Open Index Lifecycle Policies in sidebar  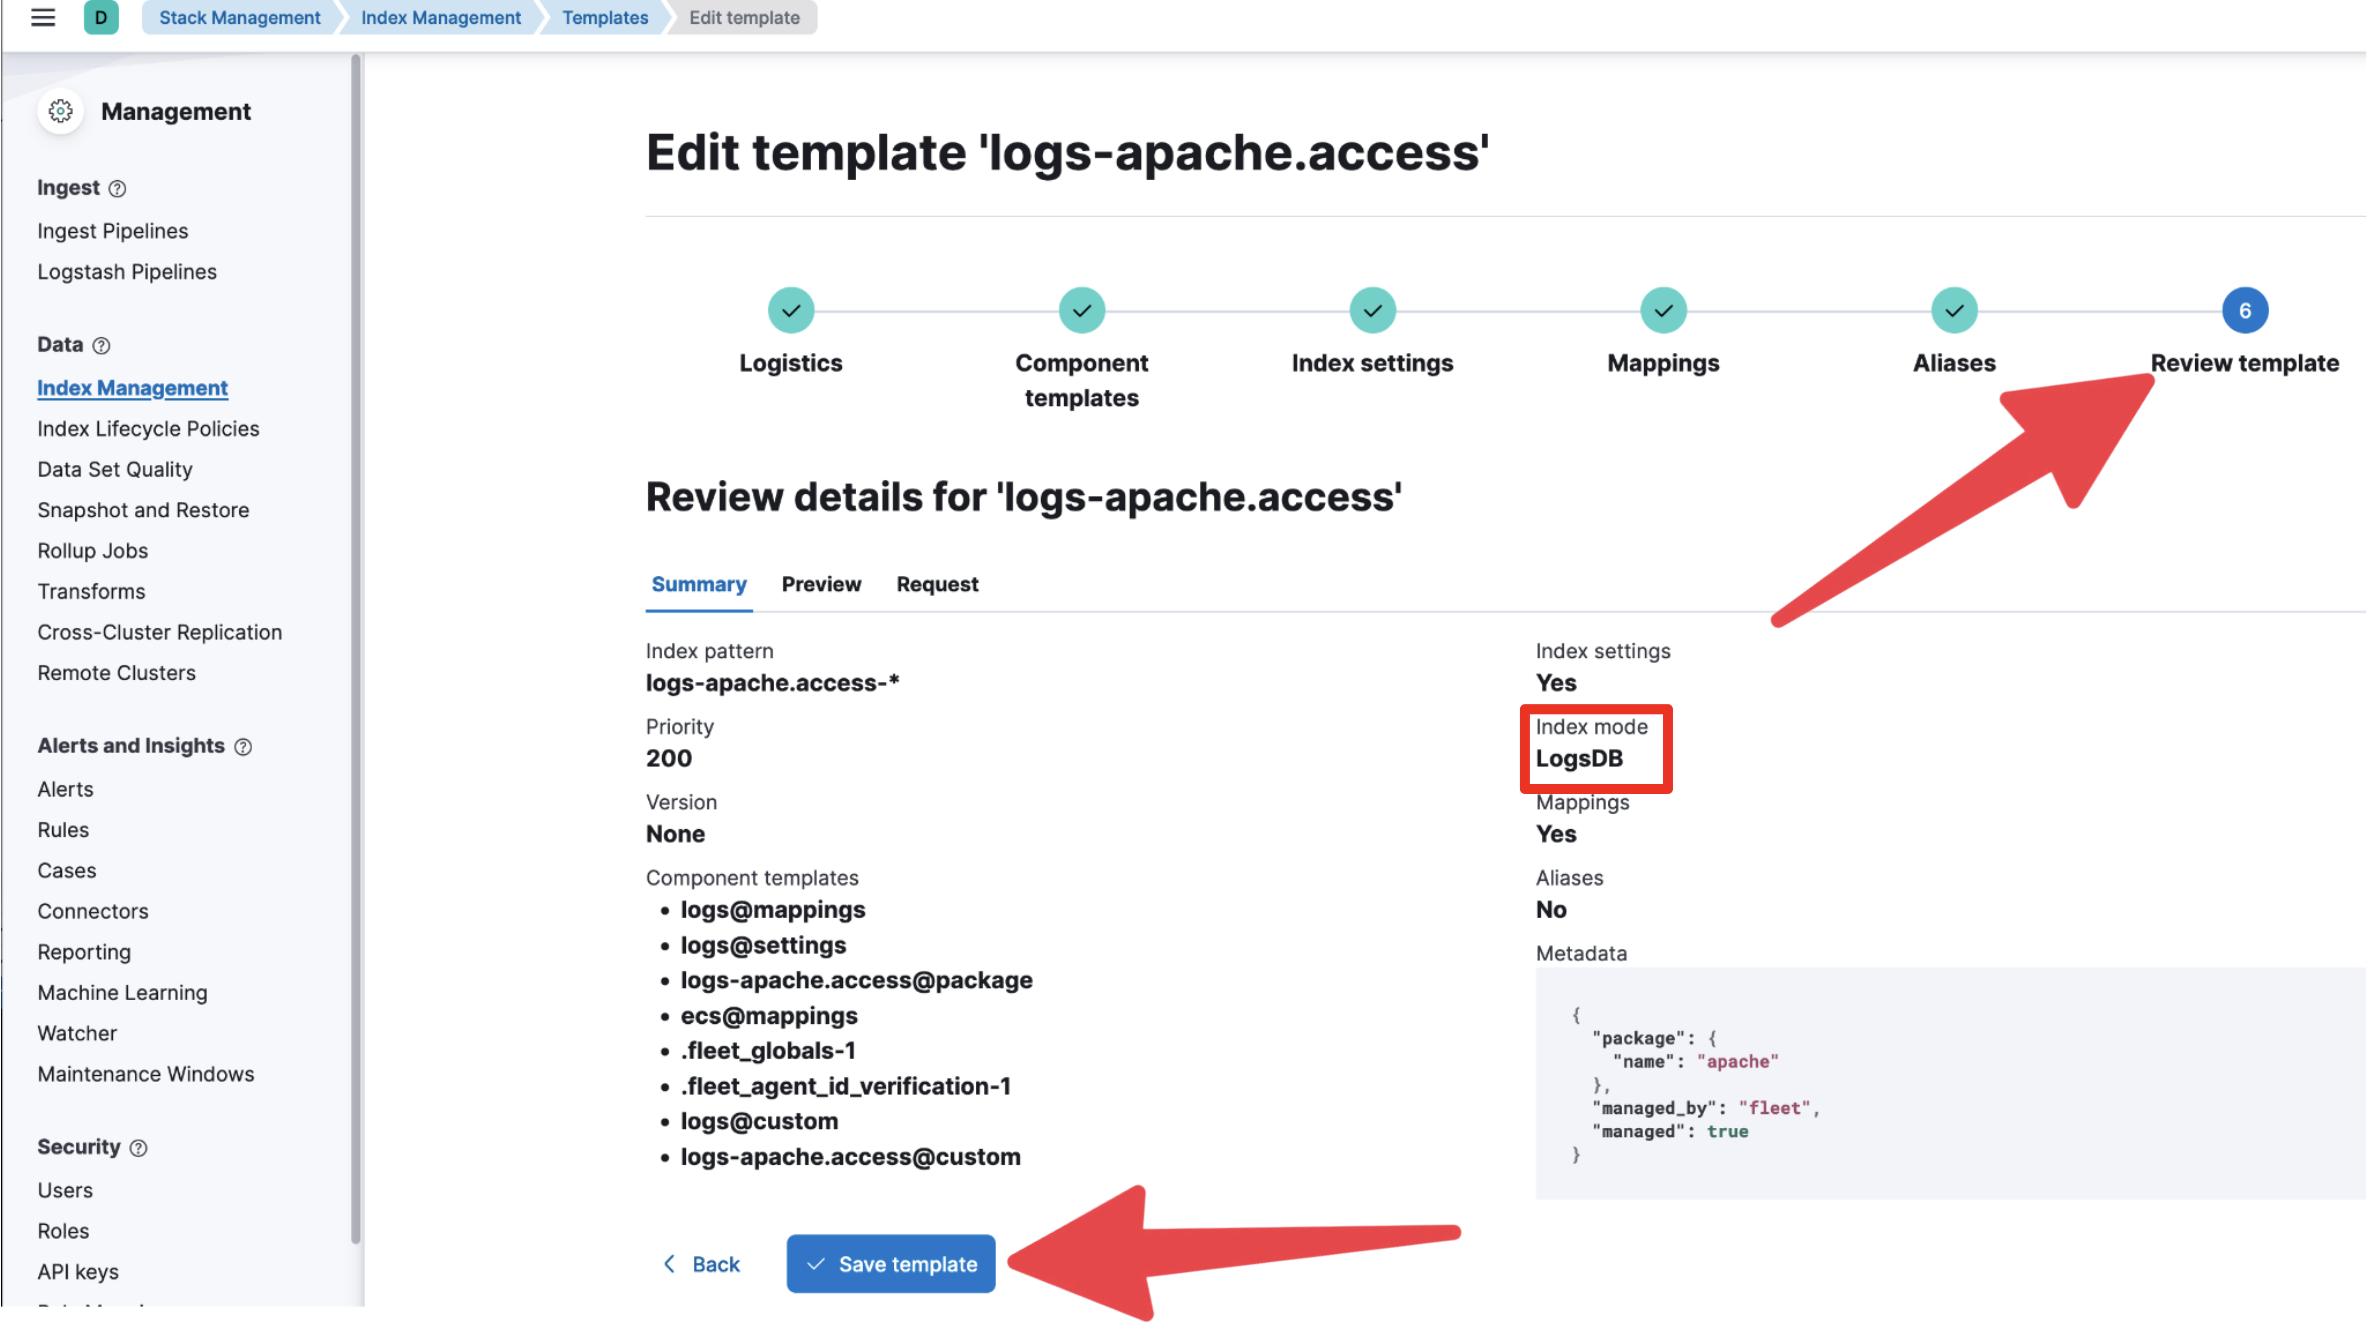pos(147,428)
